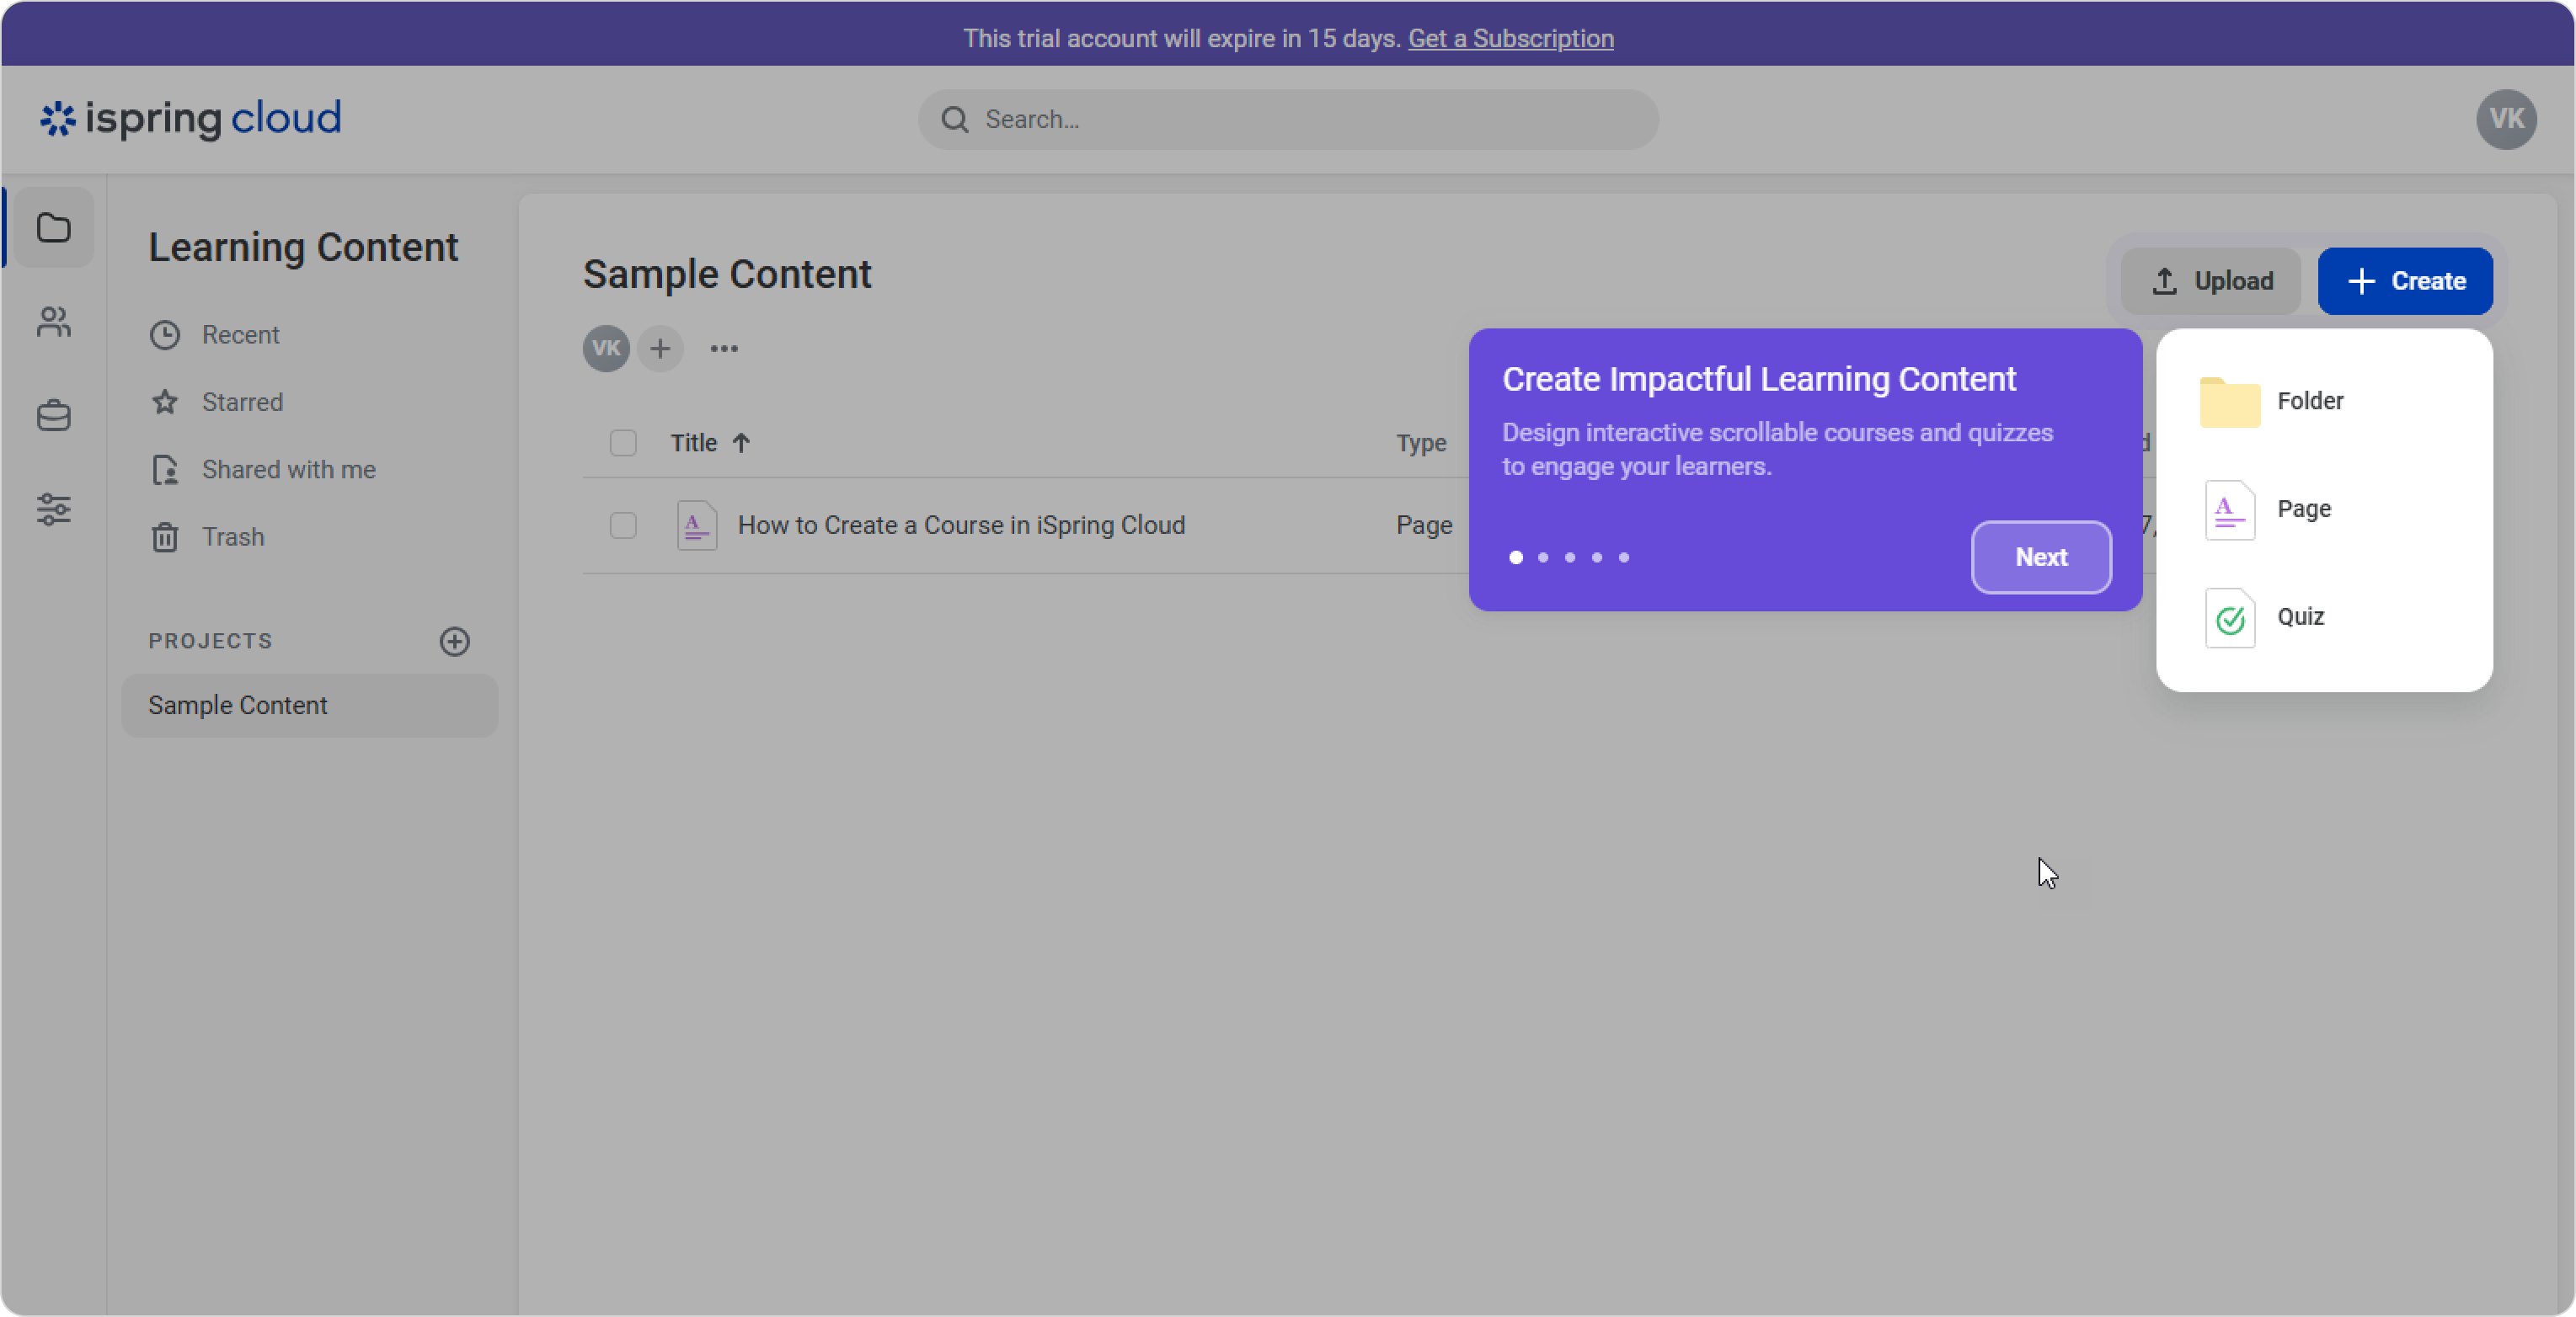This screenshot has width=2576, height=1317.
Task: Click the Create button dropdown
Action: coord(2405,281)
